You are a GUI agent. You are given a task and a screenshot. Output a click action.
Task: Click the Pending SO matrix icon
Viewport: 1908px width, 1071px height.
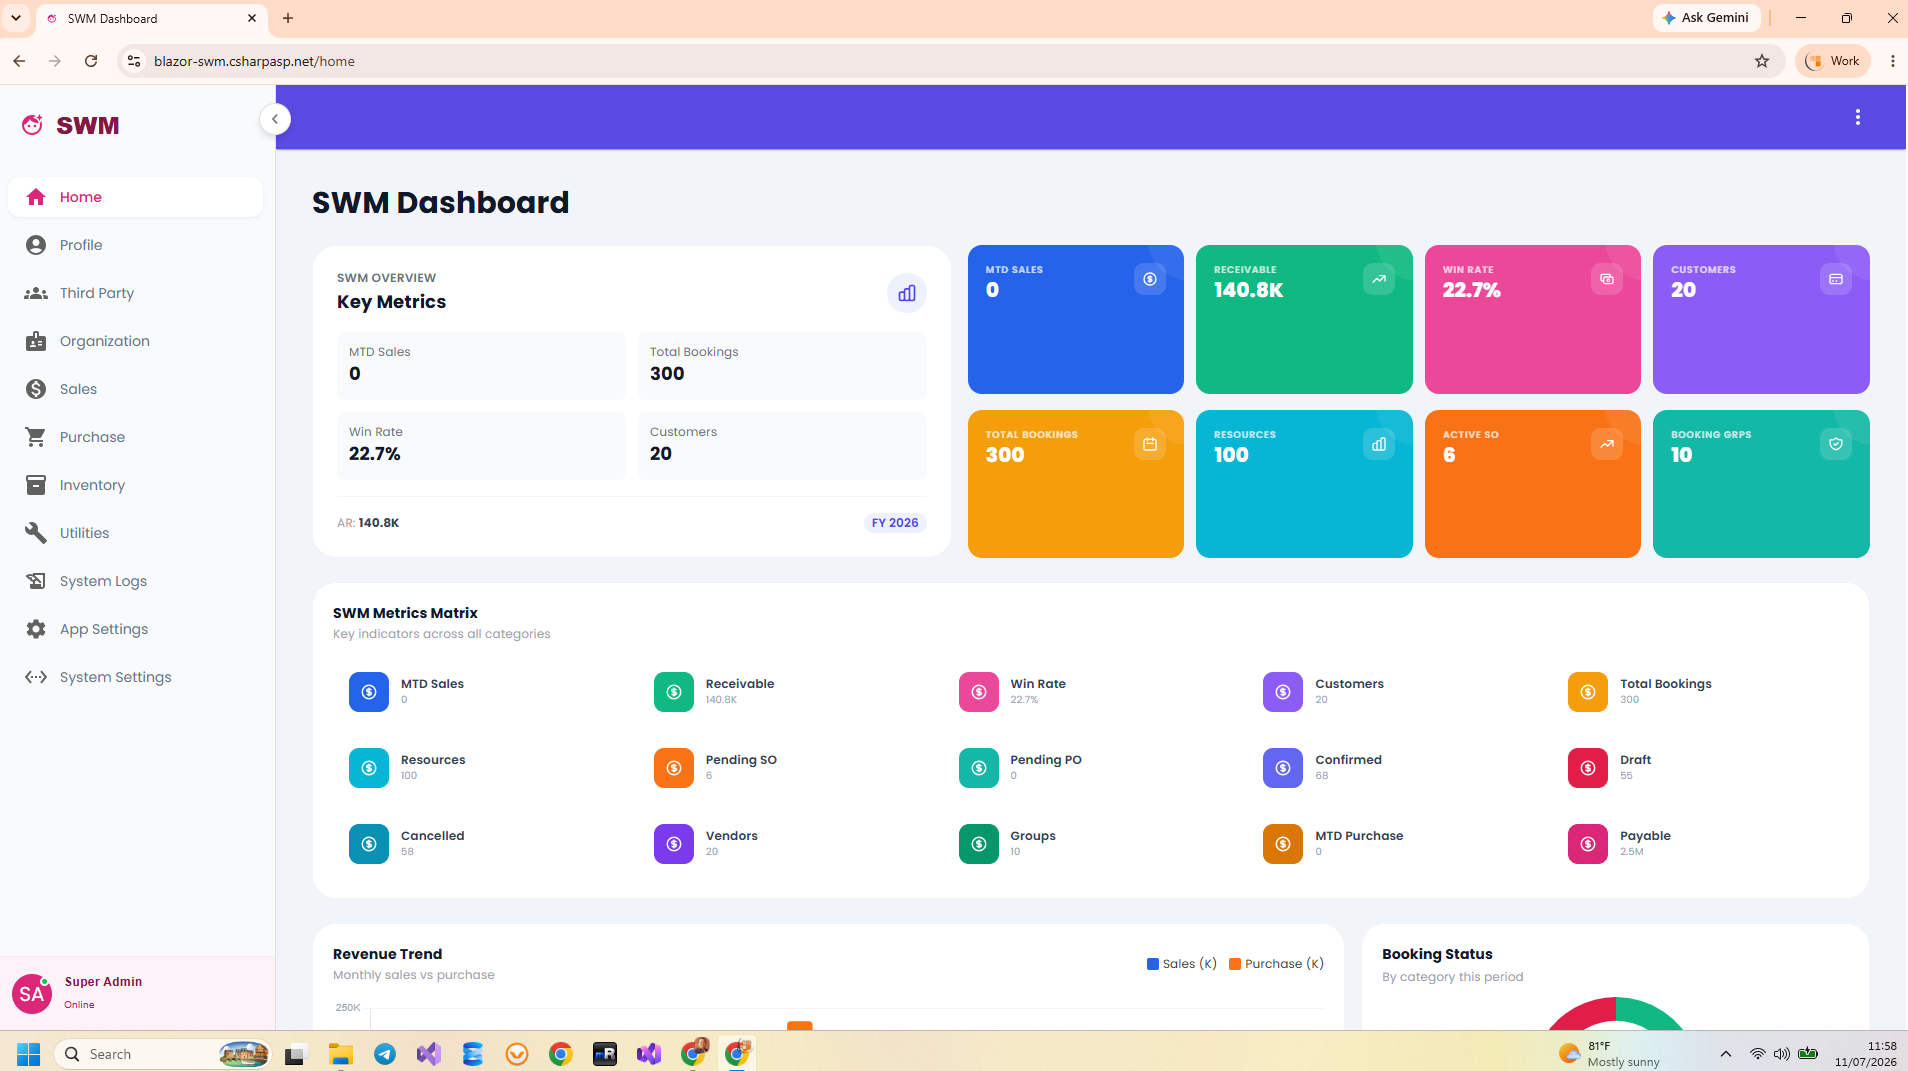tap(674, 768)
